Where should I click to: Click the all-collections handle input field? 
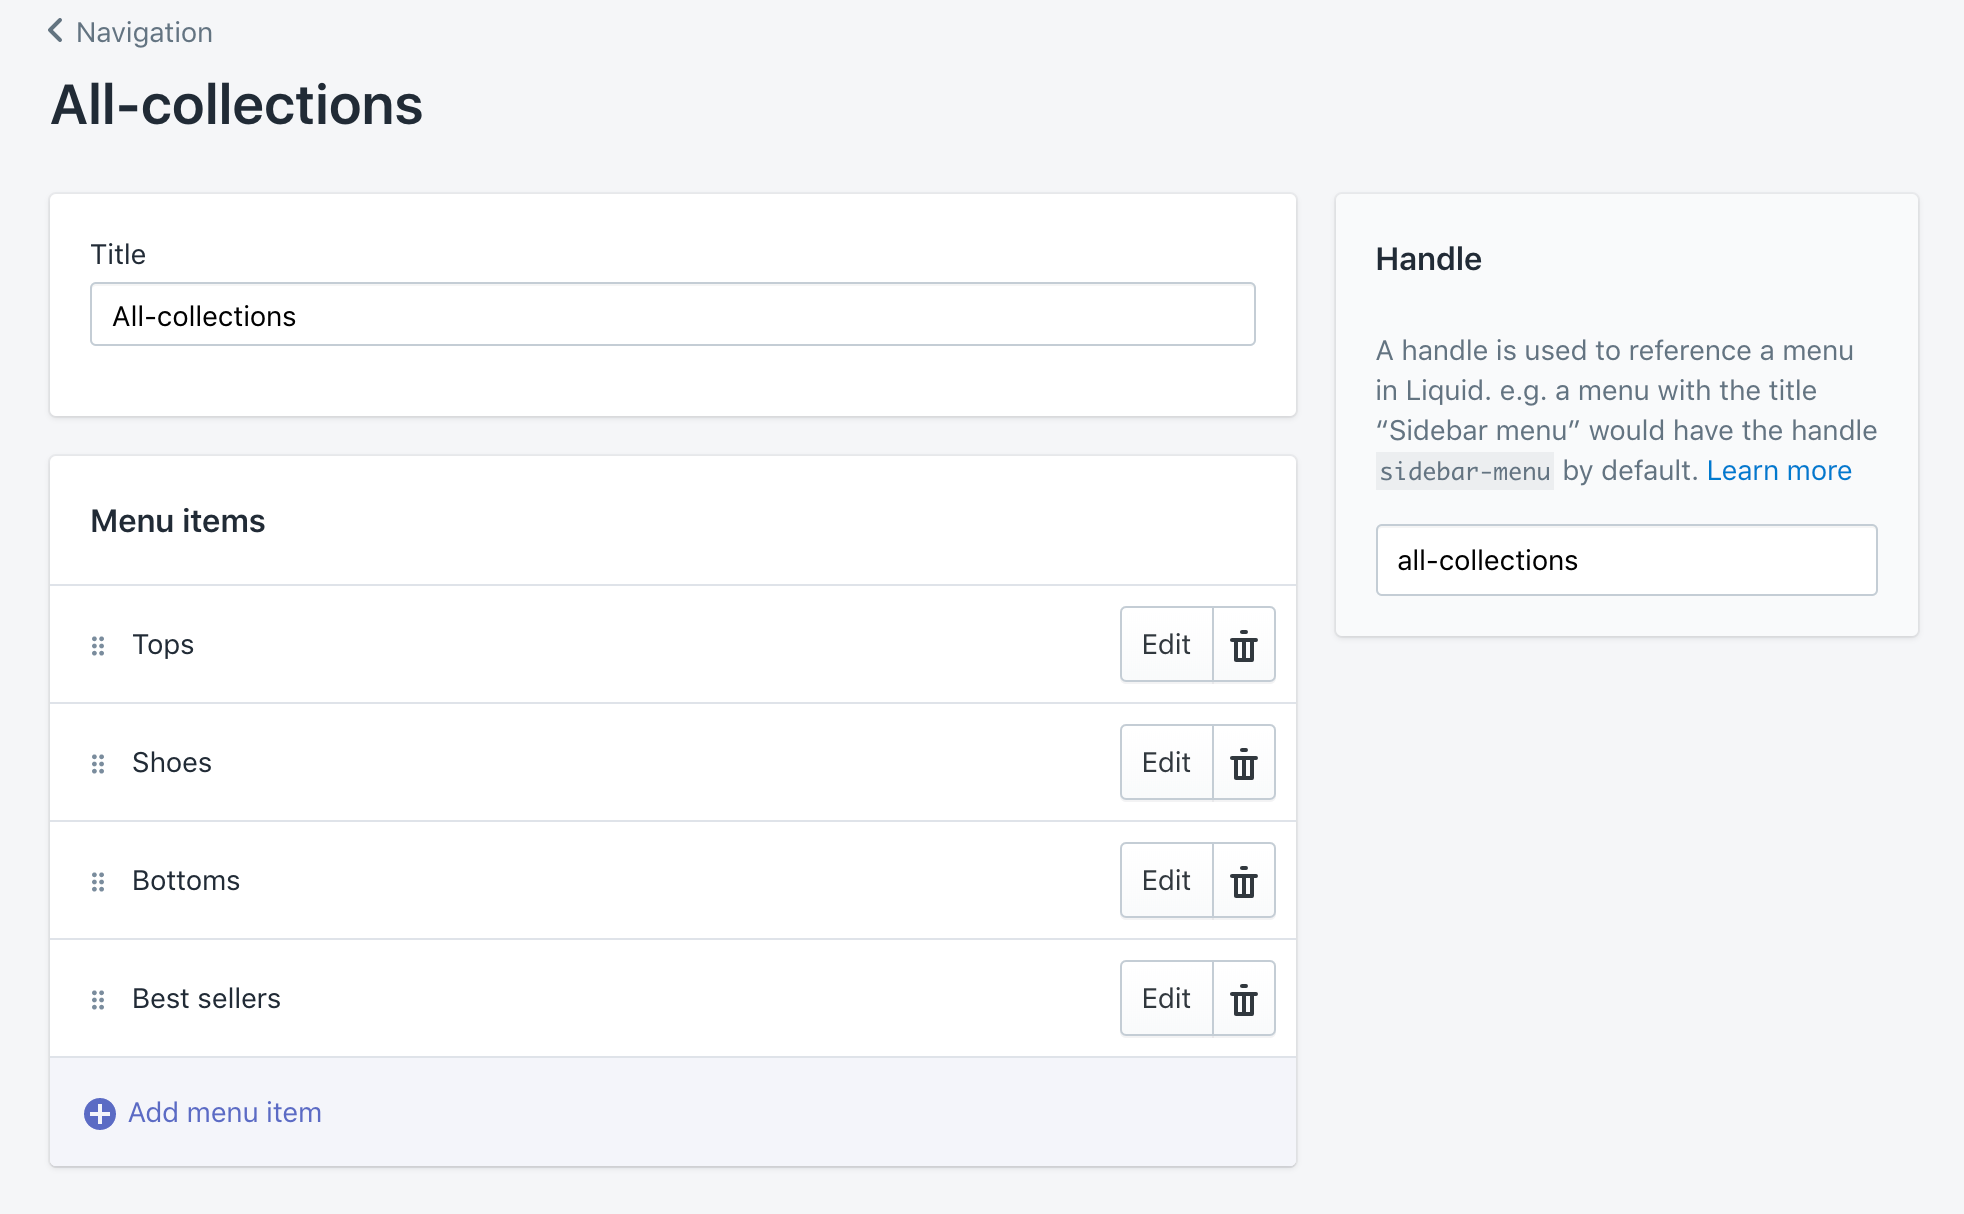coord(1626,560)
